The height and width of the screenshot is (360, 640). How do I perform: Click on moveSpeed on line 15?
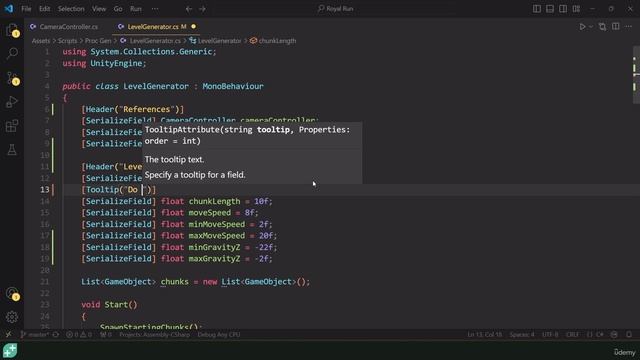pyautogui.click(x=209, y=213)
